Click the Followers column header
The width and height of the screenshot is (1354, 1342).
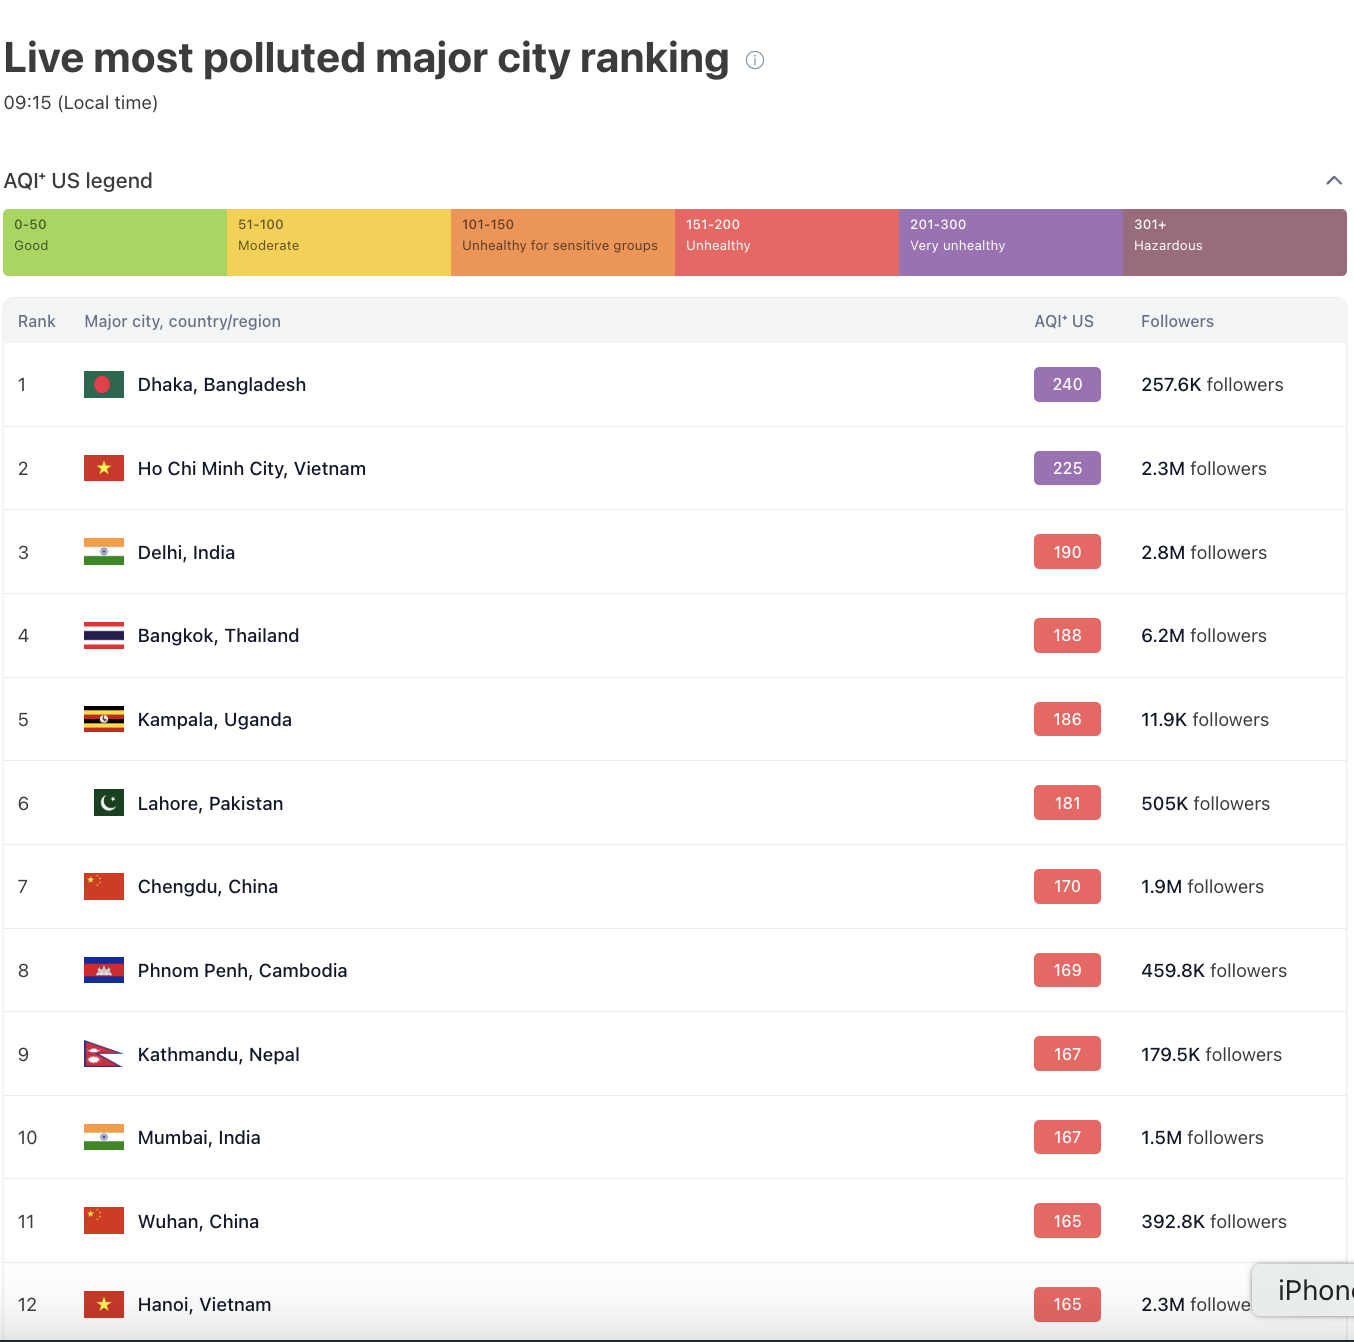pyautogui.click(x=1177, y=321)
